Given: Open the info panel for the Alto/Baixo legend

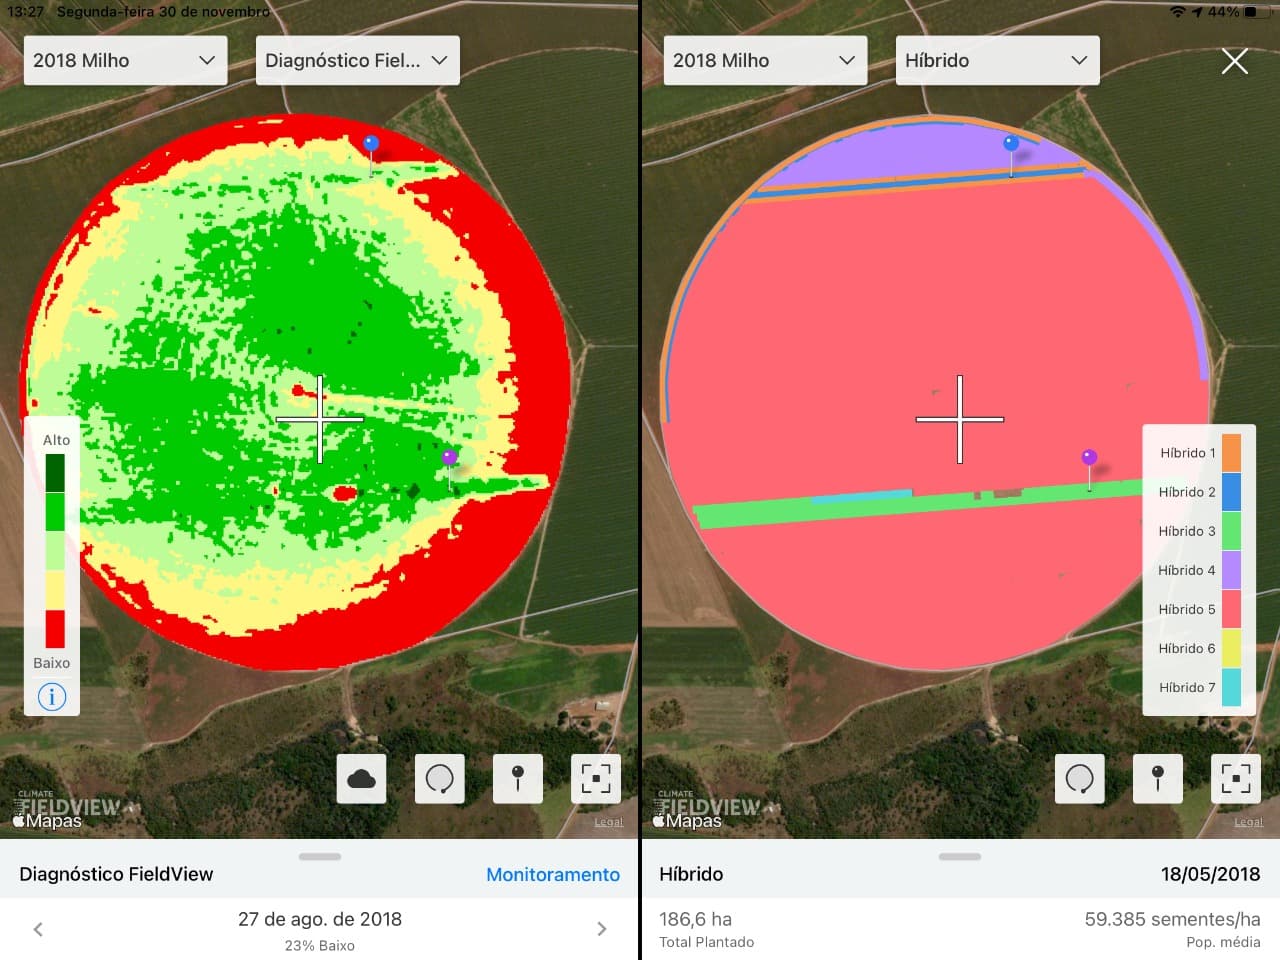Looking at the screenshot, I should coord(51,696).
